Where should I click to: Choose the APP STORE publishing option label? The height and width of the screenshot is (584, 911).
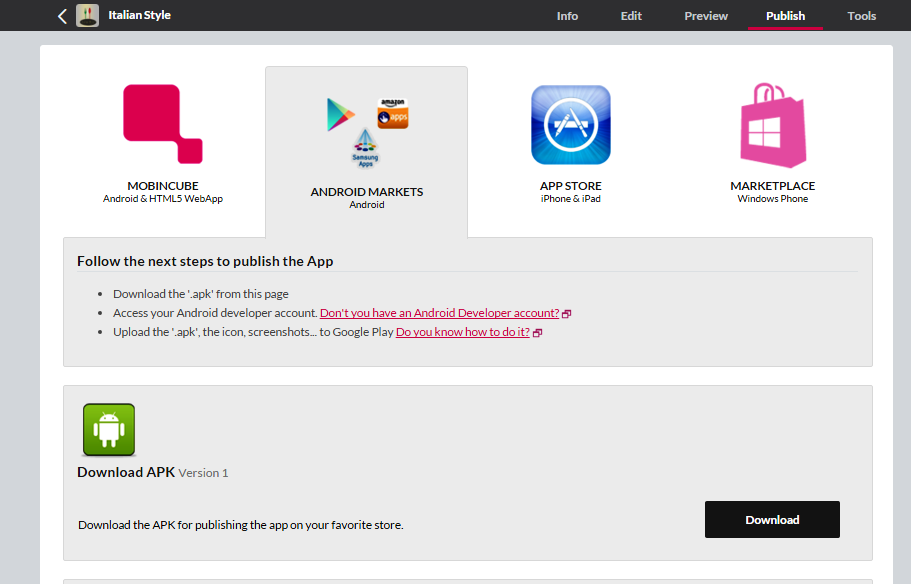[571, 186]
